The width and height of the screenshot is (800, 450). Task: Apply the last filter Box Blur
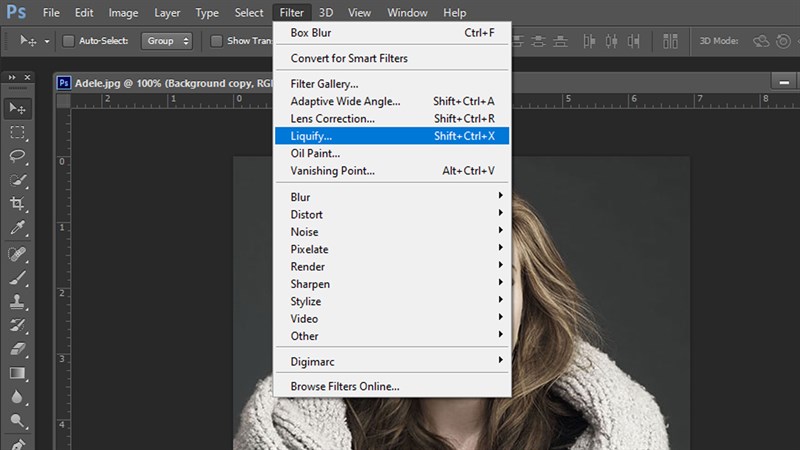pyautogui.click(x=392, y=33)
